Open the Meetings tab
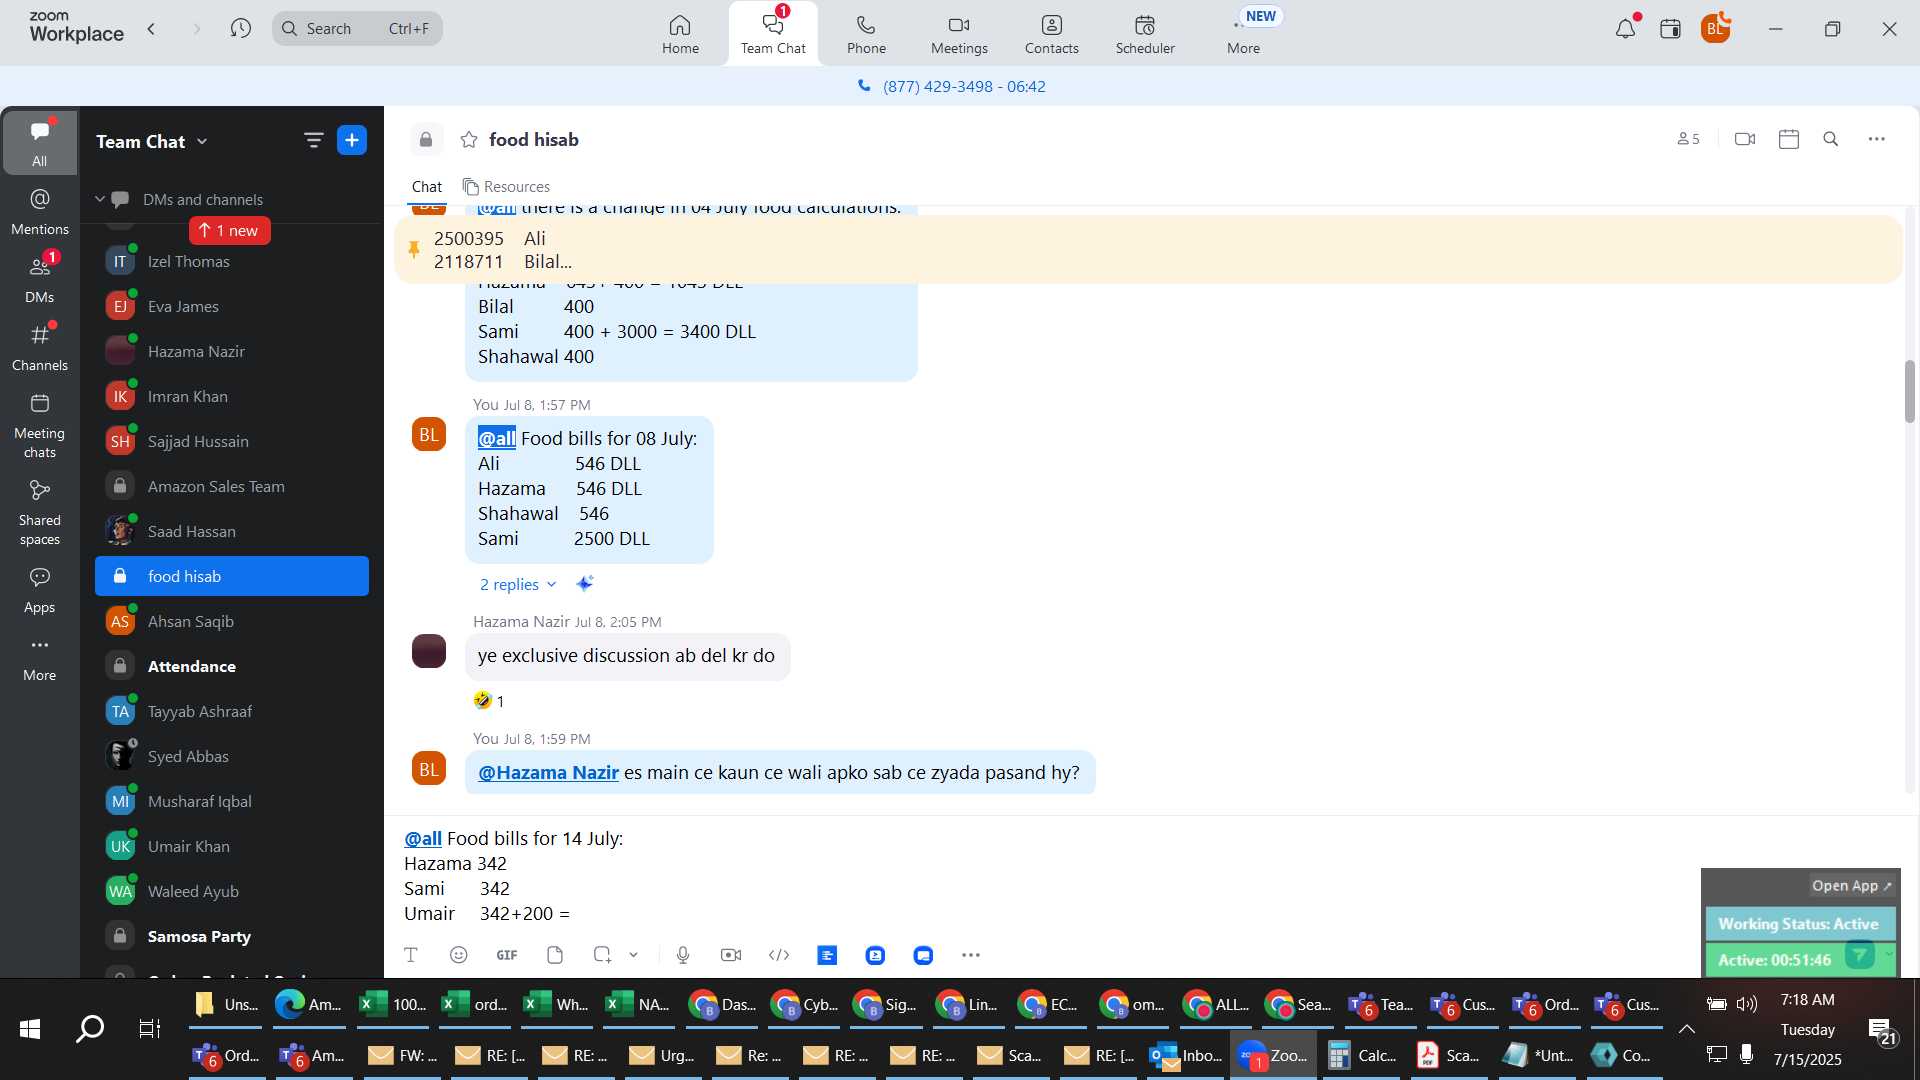The width and height of the screenshot is (1920, 1080). tap(959, 34)
